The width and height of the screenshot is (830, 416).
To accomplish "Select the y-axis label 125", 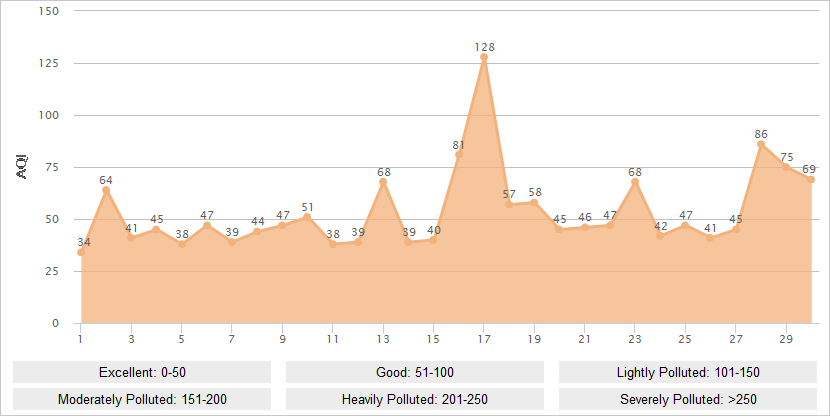I will pos(49,63).
